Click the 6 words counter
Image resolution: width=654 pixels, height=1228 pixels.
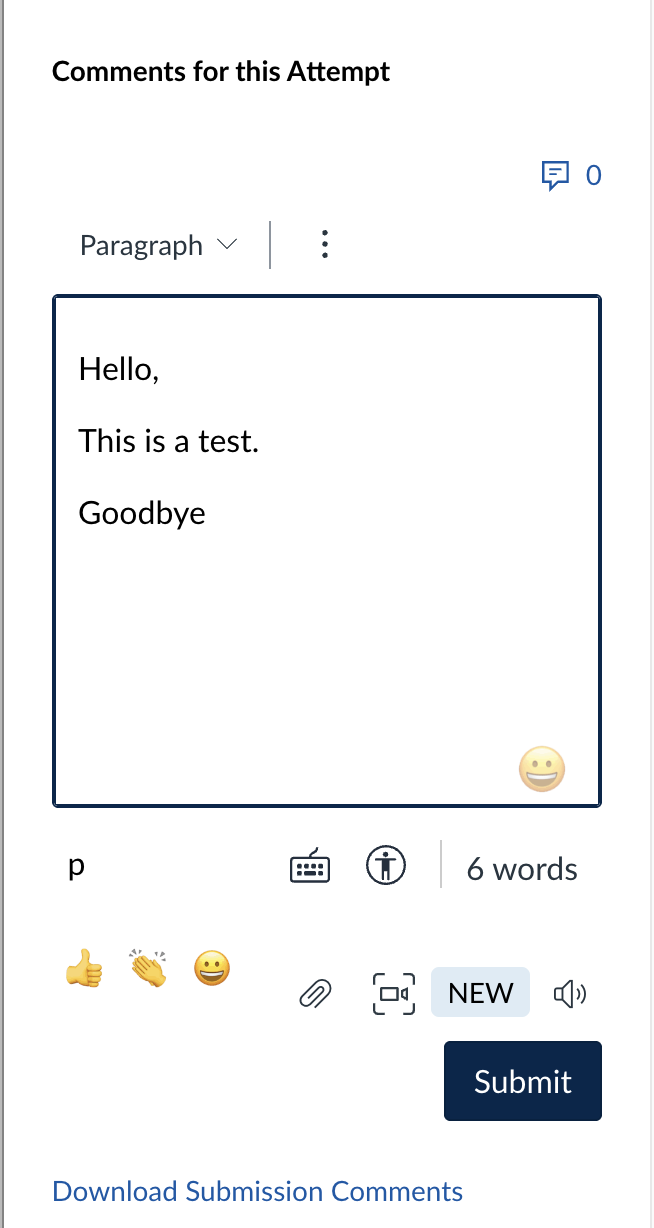point(521,868)
